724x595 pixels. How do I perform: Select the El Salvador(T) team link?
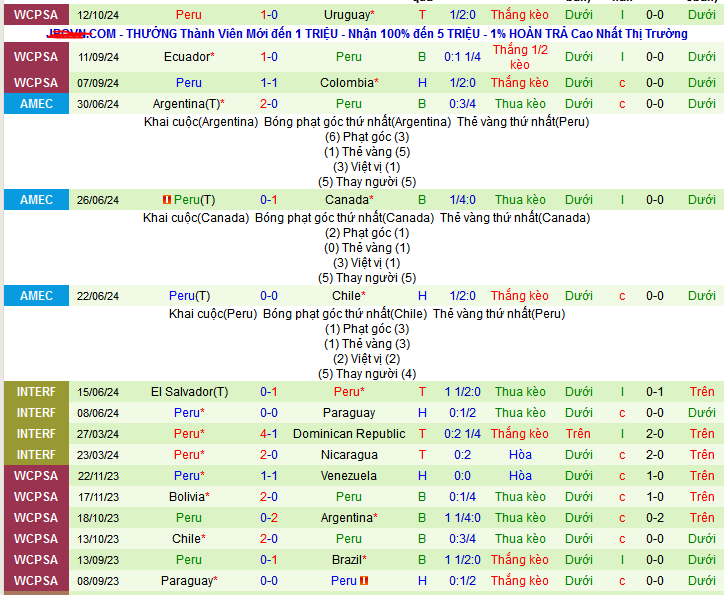tap(189, 392)
